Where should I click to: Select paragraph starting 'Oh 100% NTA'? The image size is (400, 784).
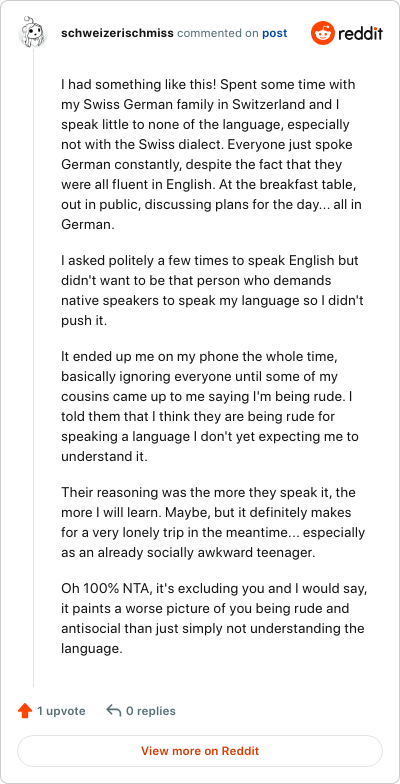[x=214, y=618]
